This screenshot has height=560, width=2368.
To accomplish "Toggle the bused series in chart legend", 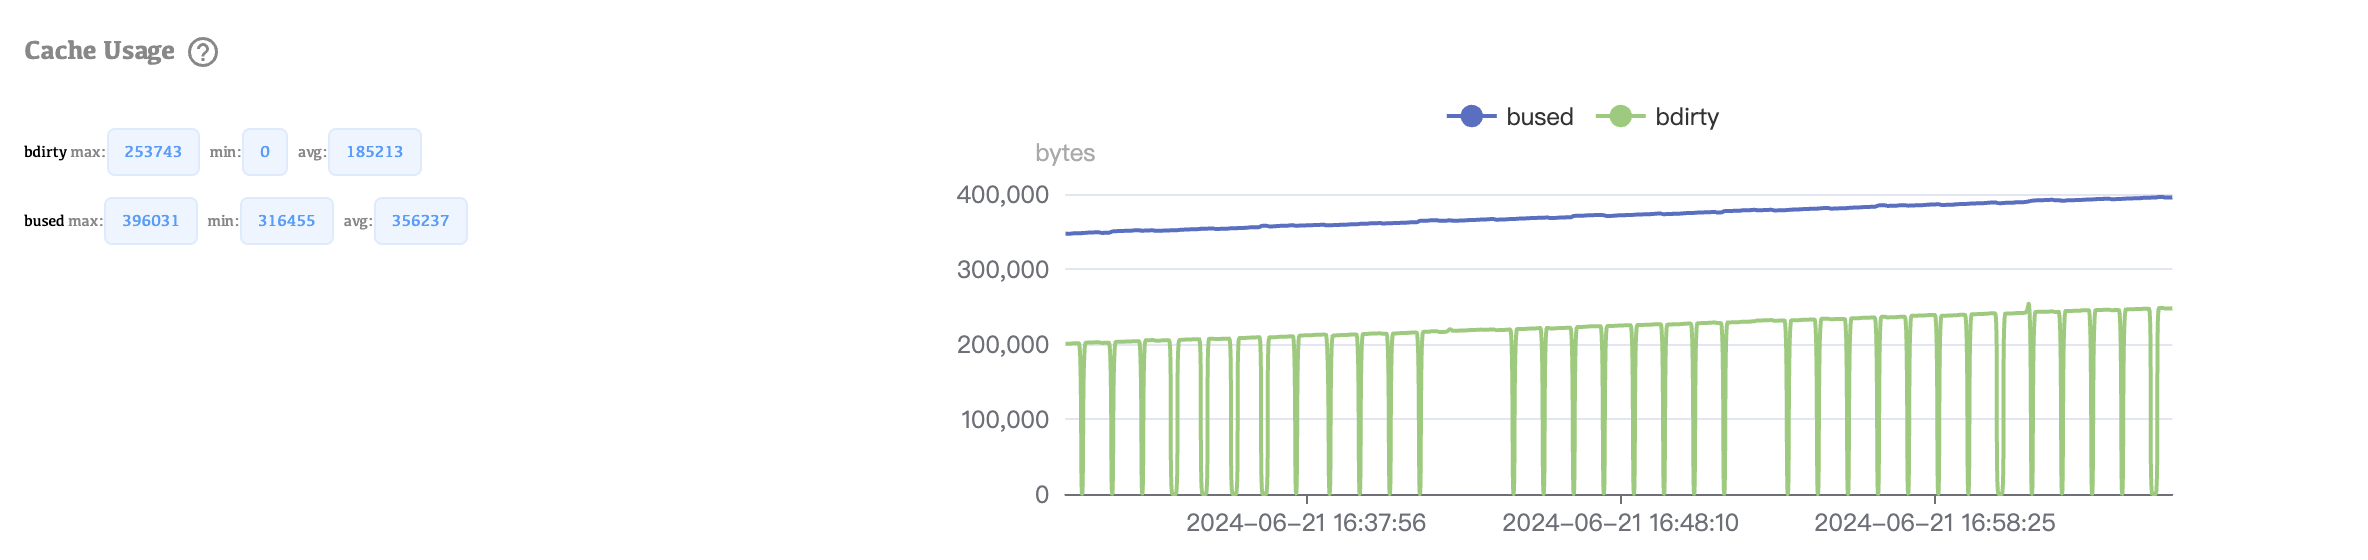I will [1510, 117].
